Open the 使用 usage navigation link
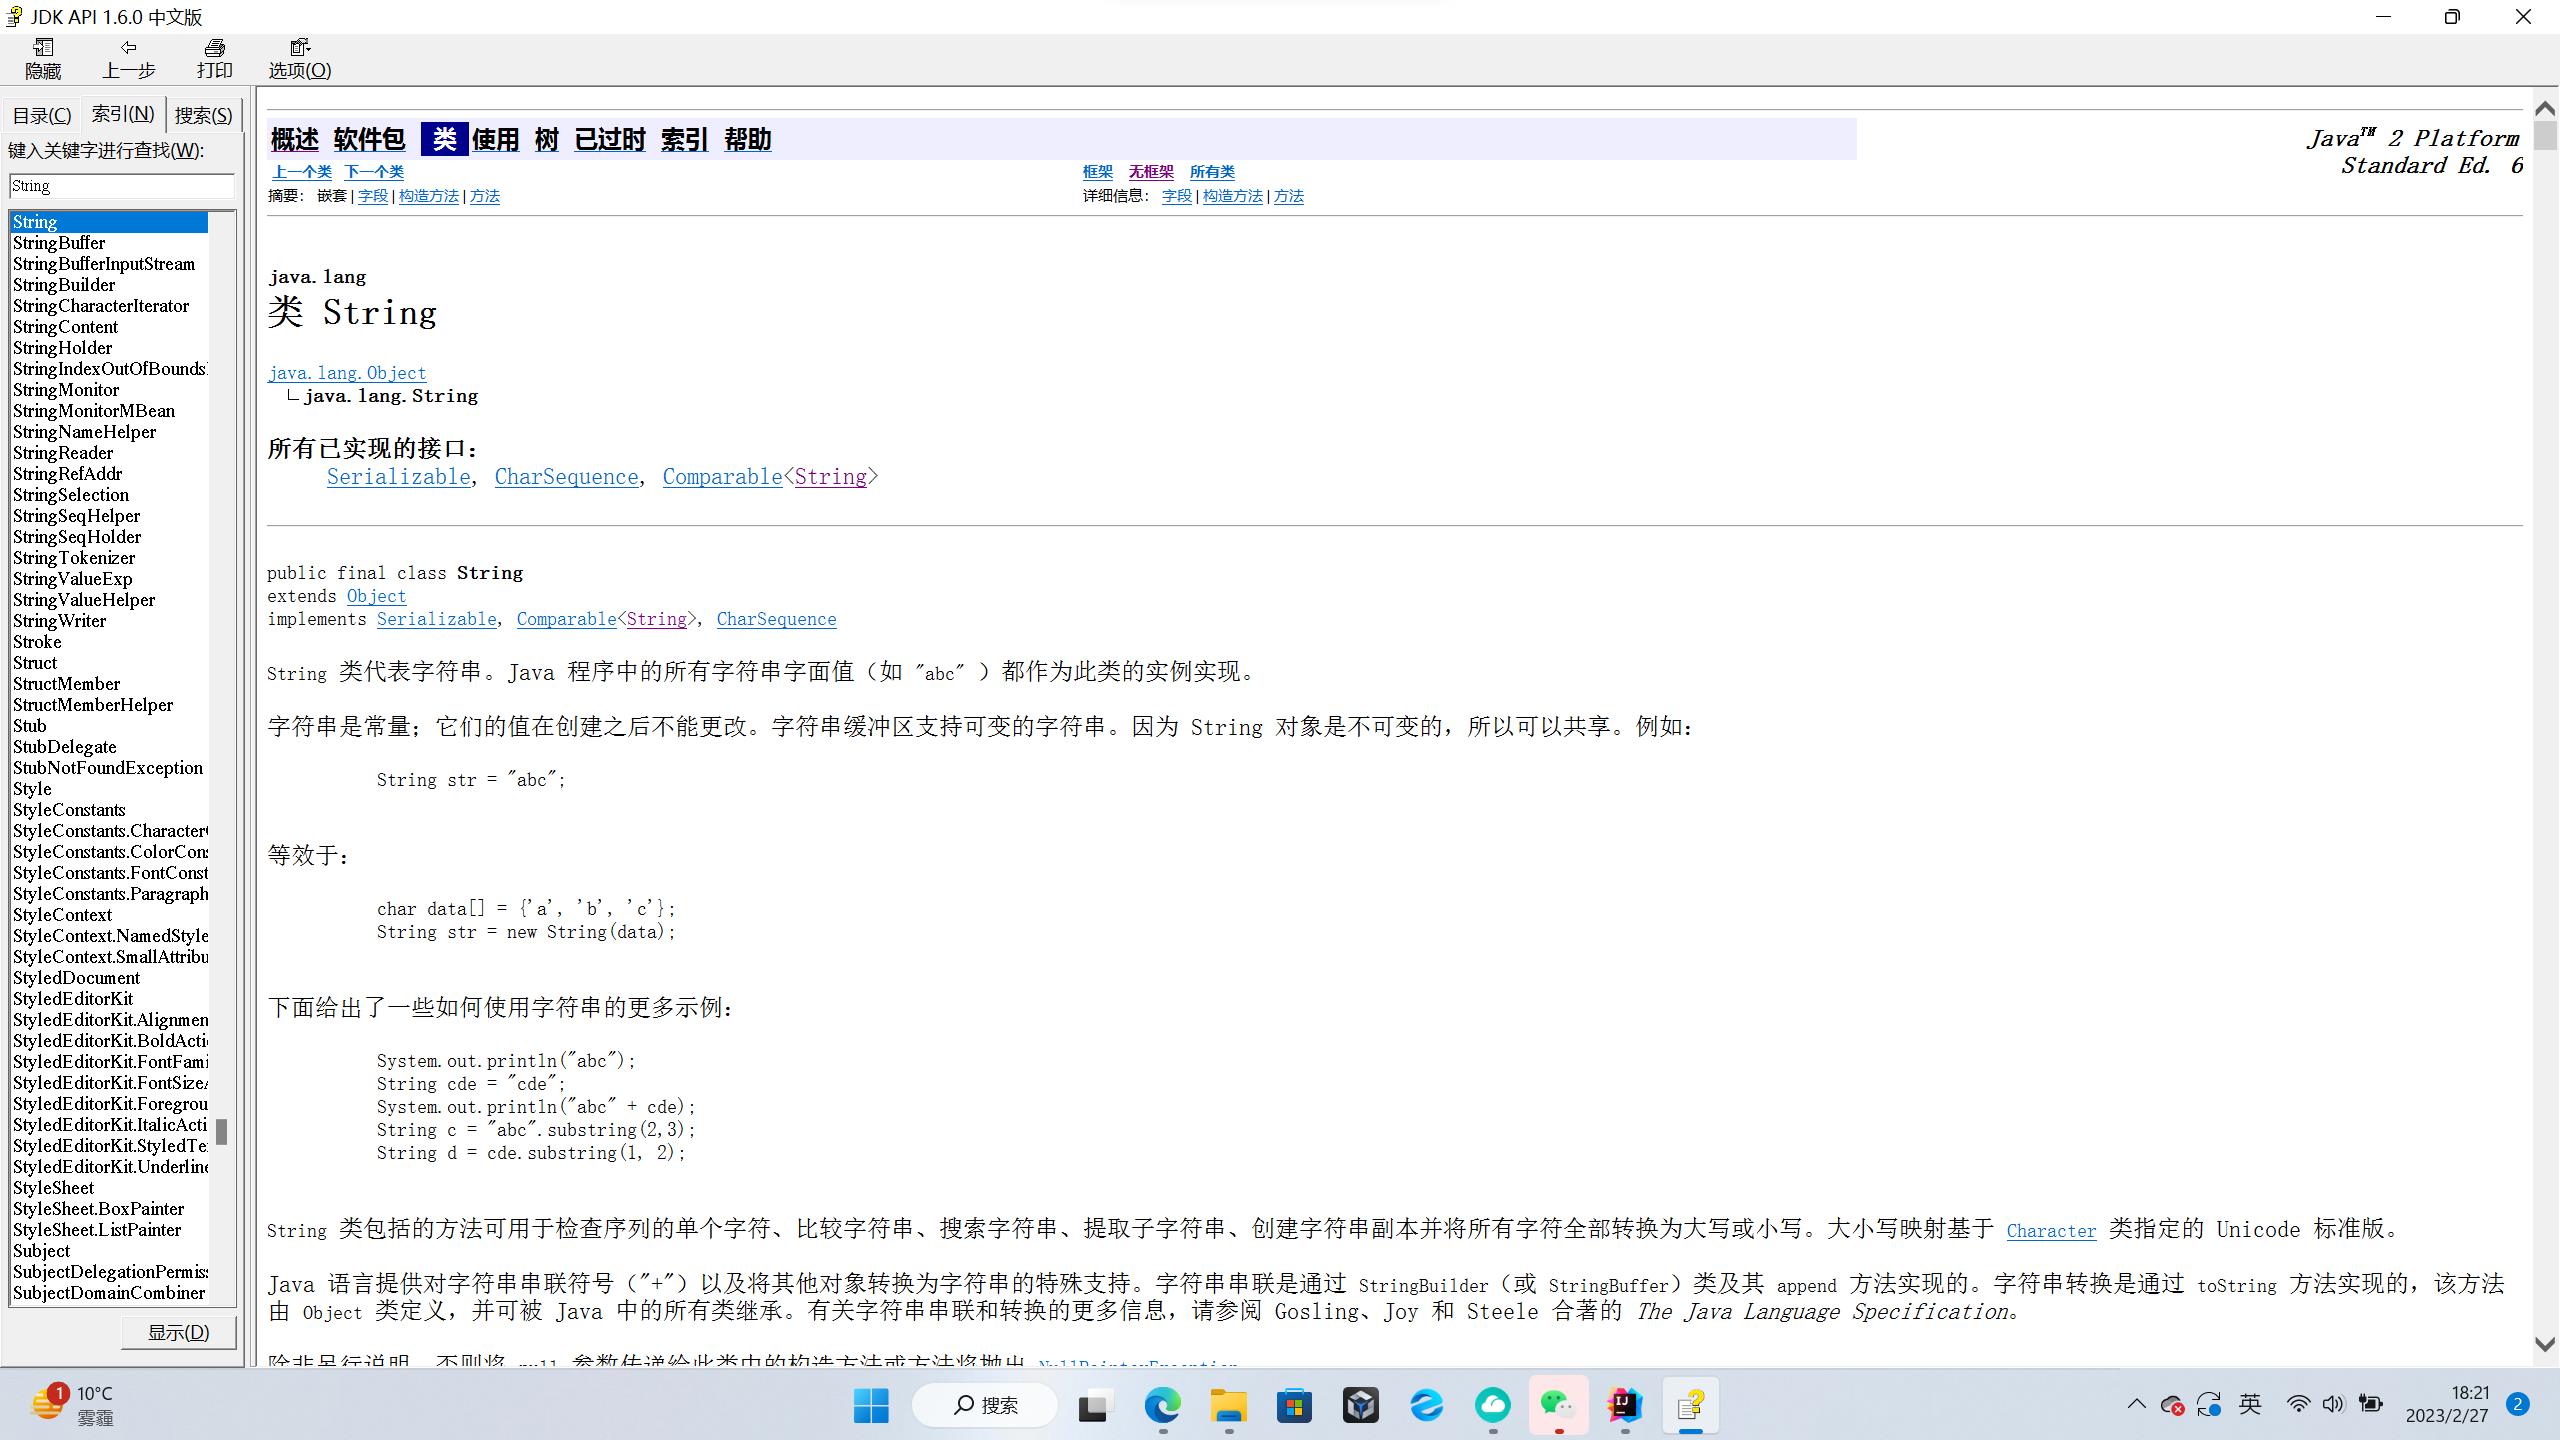Viewport: 2560px width, 1440px height. coord(495,139)
